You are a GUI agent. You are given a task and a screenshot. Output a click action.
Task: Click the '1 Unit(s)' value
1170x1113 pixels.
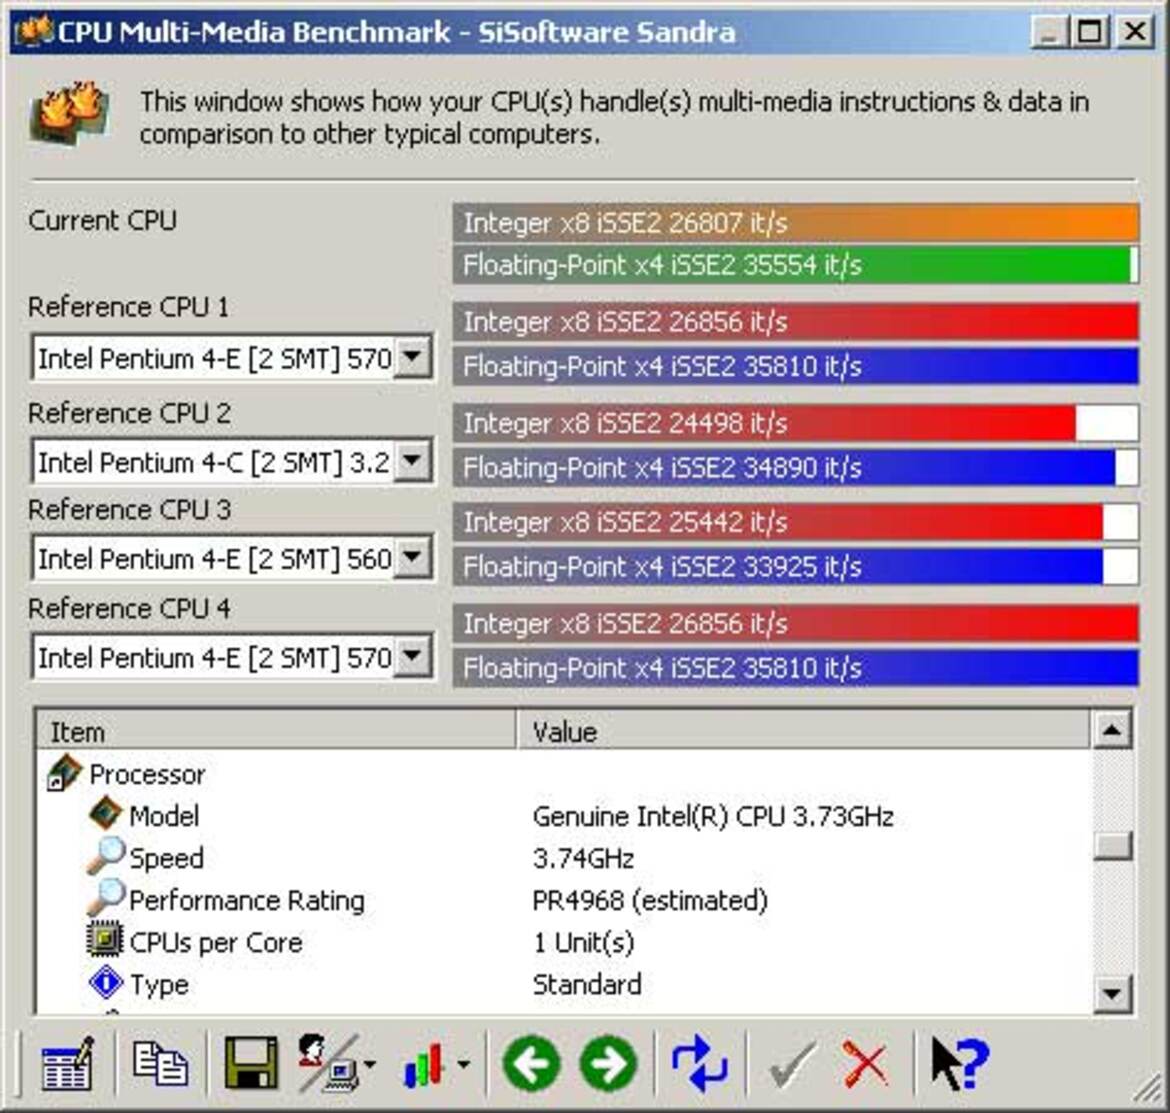(584, 943)
